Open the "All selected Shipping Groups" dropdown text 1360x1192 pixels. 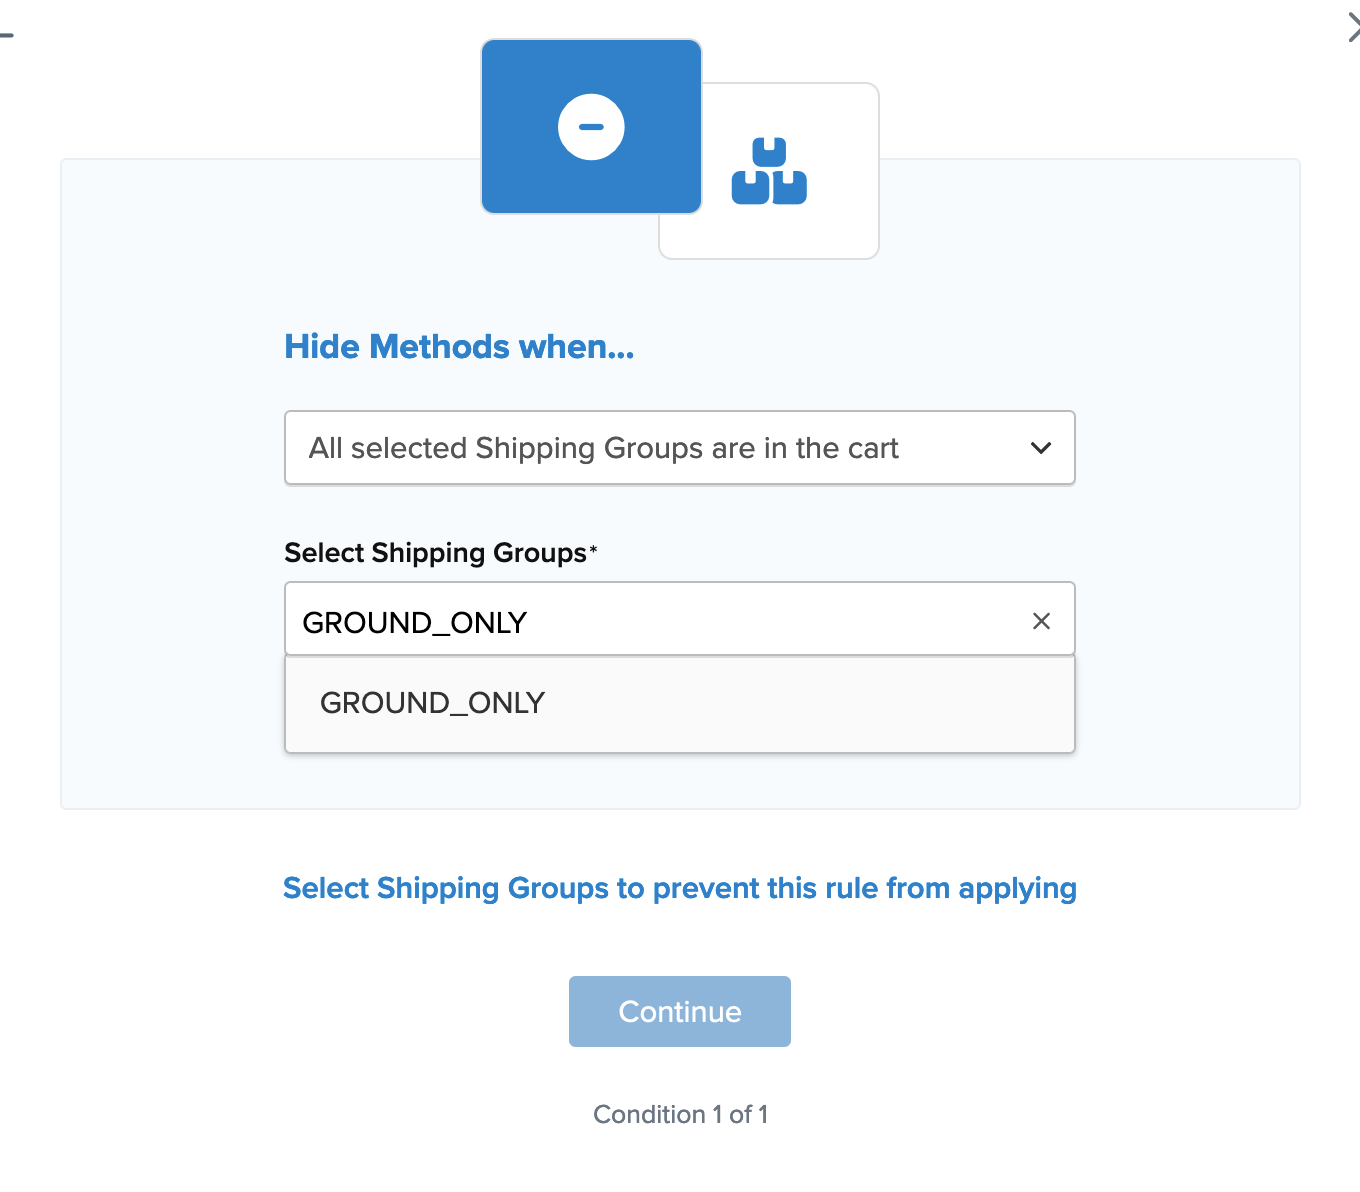(x=603, y=448)
